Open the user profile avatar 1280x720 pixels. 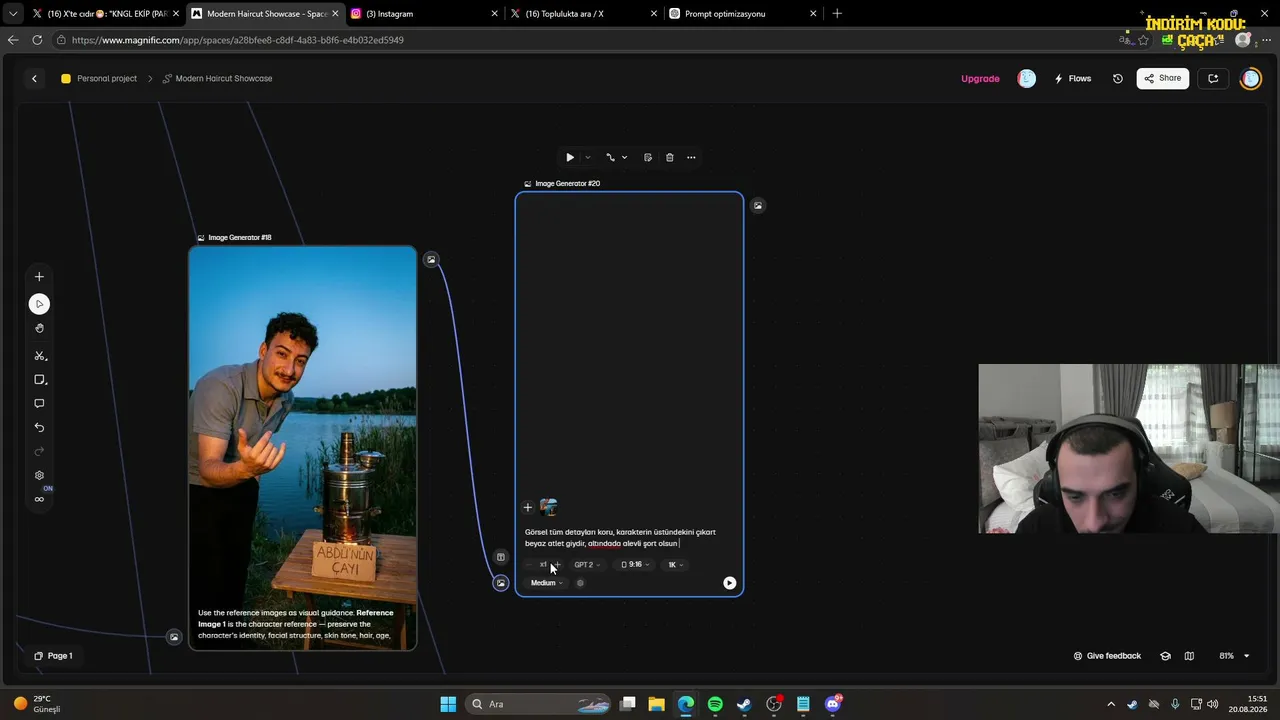(x=1251, y=79)
